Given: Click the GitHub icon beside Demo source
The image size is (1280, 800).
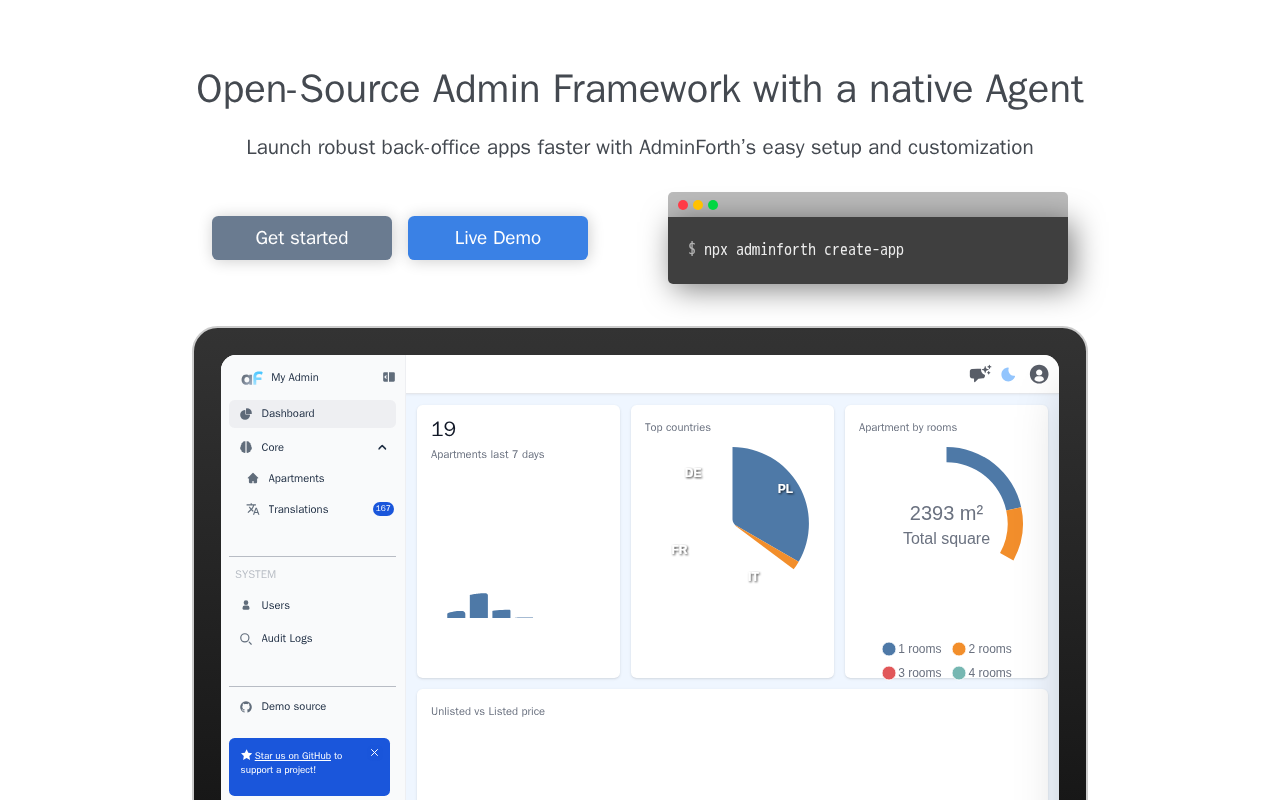Looking at the screenshot, I should point(246,707).
